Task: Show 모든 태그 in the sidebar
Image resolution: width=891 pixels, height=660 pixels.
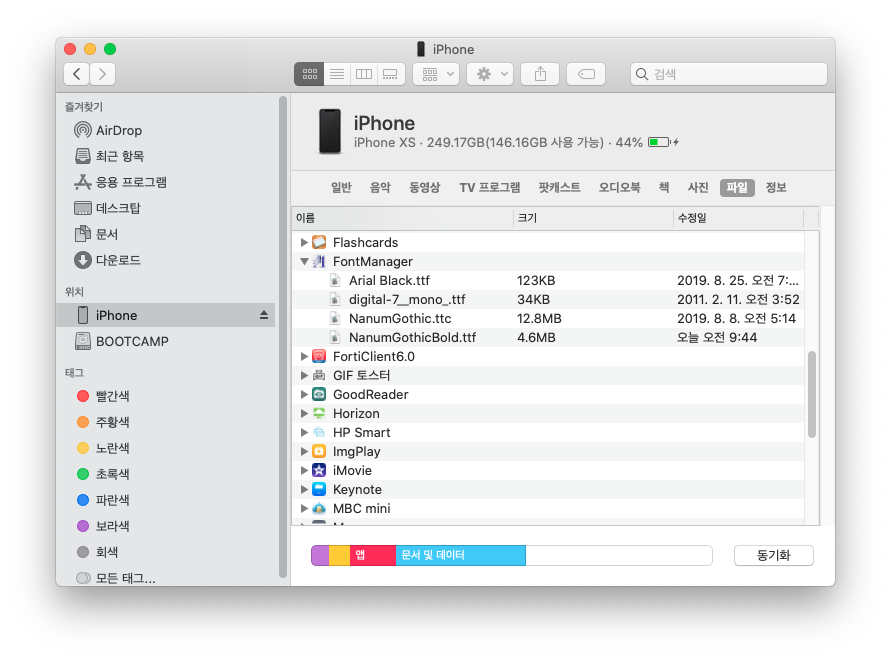Action: tap(165, 578)
